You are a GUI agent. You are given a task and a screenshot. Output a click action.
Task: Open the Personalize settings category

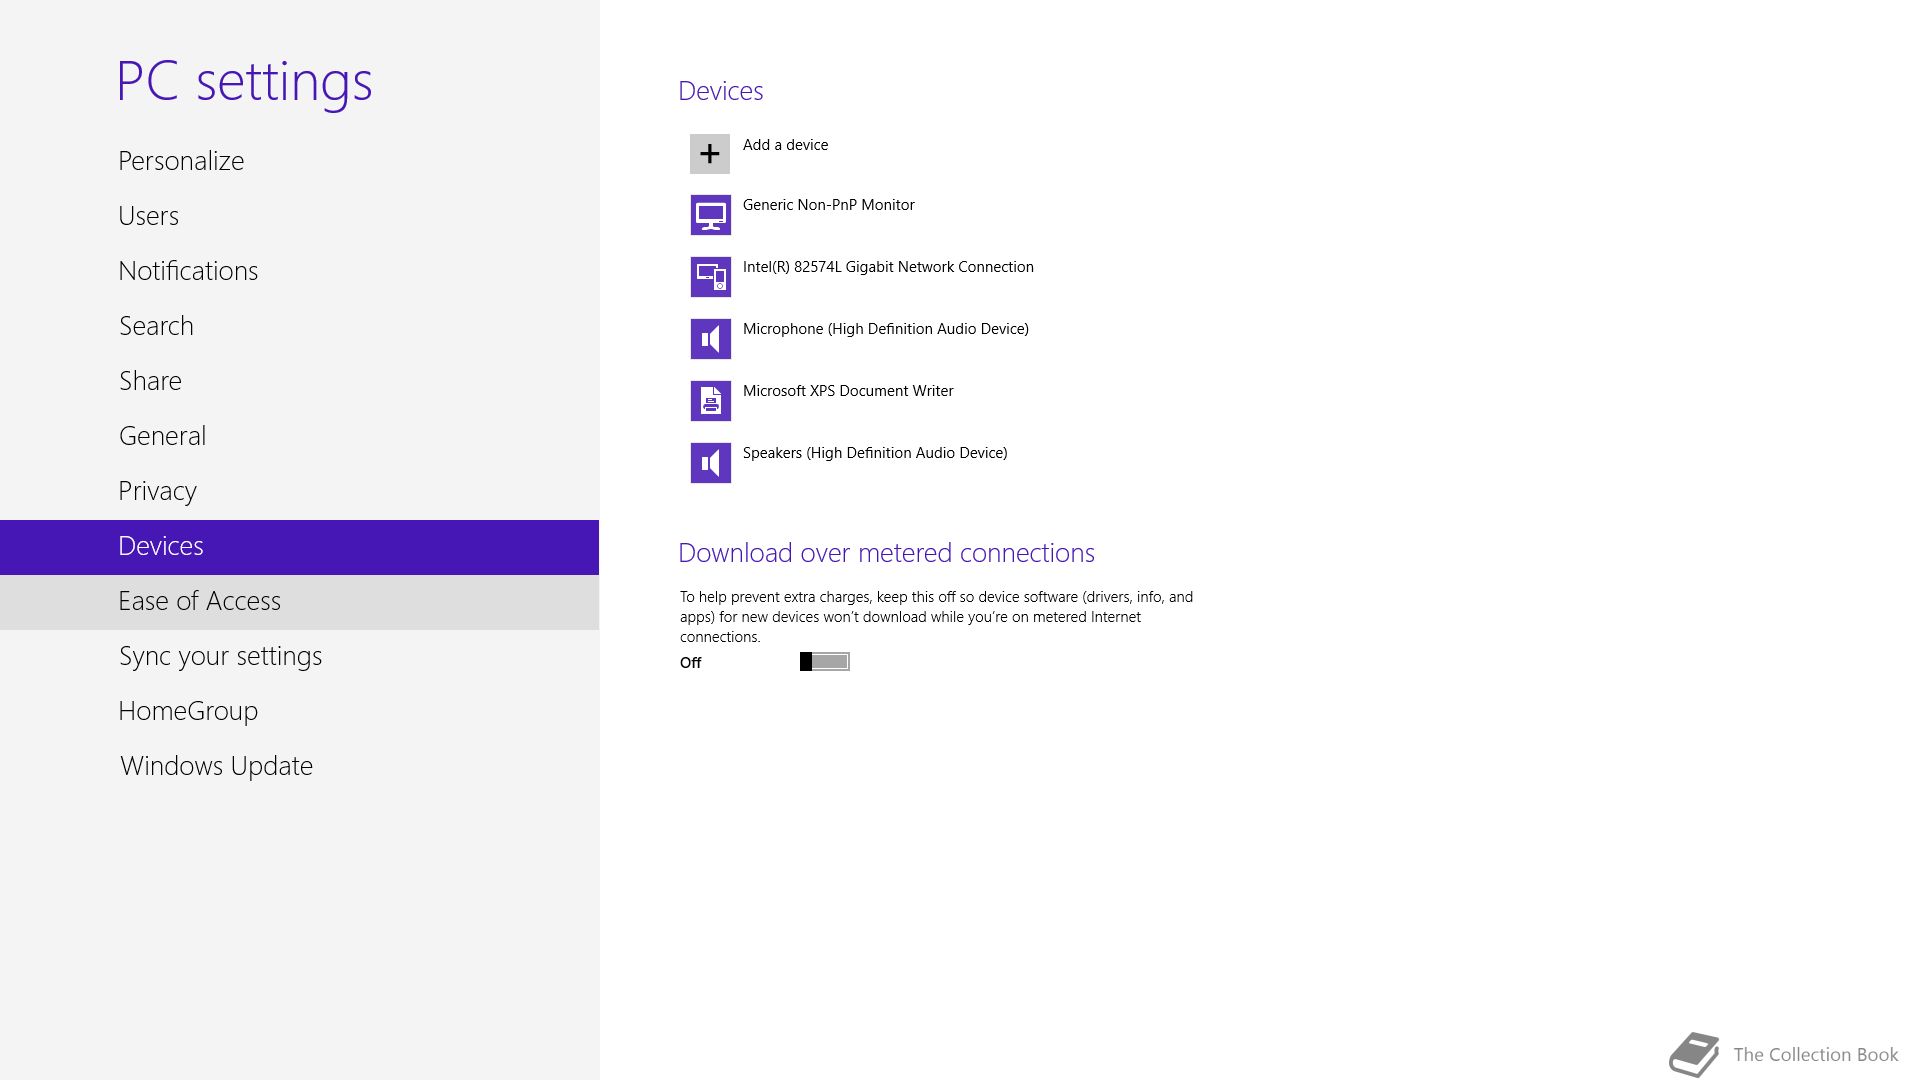181,161
